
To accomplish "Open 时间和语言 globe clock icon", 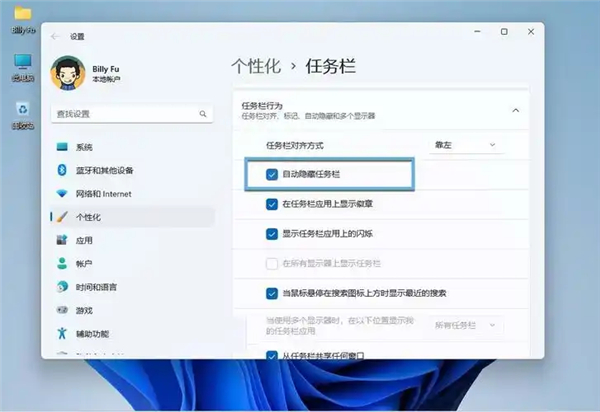I will (x=62, y=287).
